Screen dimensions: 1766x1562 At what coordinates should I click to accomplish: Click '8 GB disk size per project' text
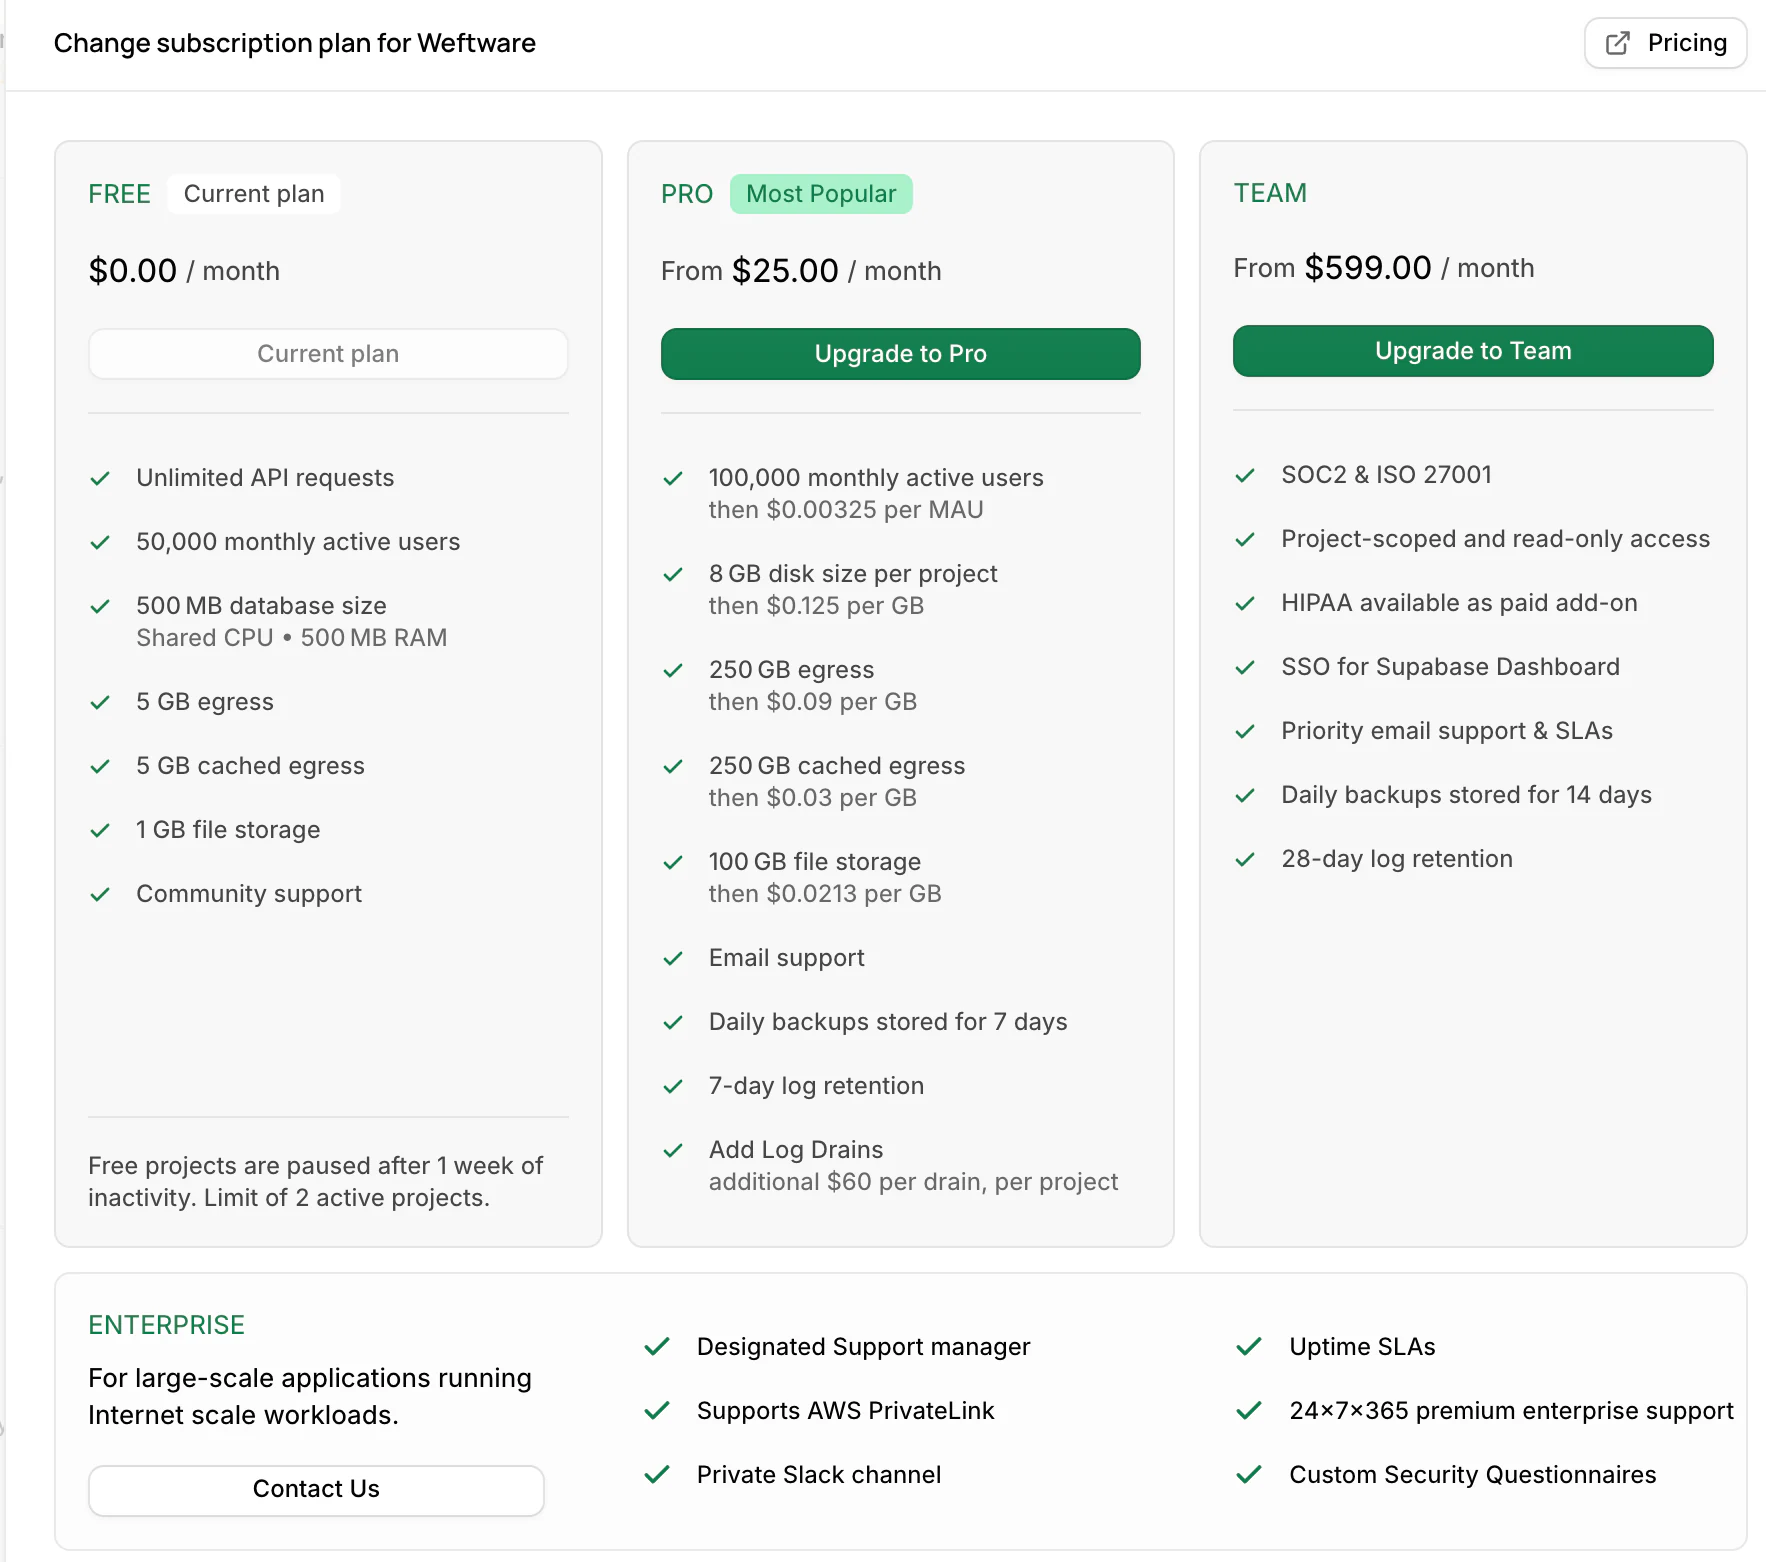(x=853, y=574)
